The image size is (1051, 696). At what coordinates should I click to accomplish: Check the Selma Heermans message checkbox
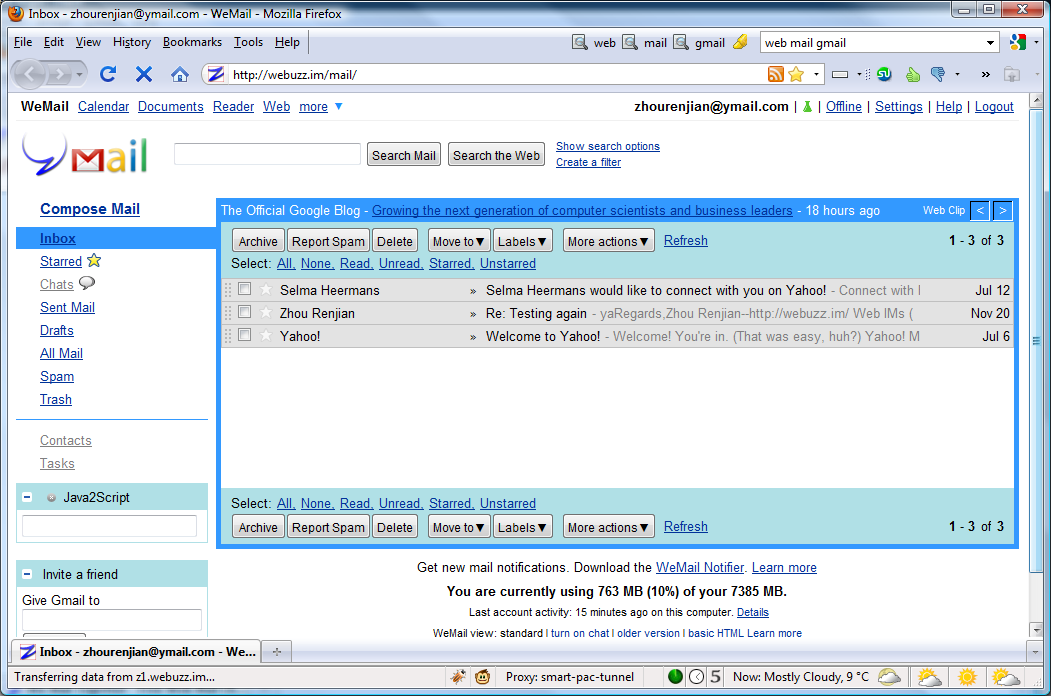(244, 290)
